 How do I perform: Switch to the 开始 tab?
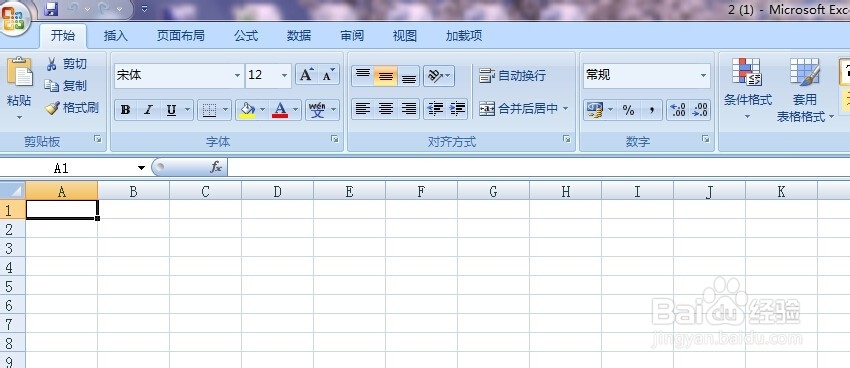click(63, 36)
